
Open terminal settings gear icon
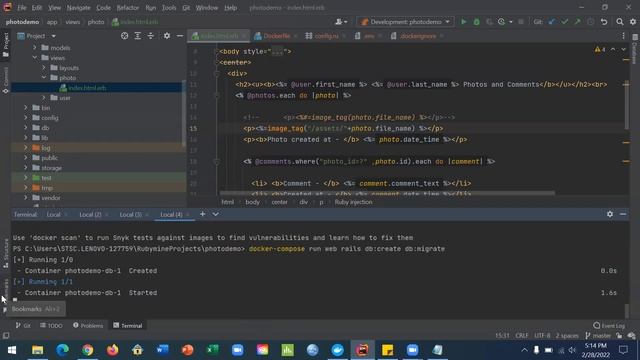pos(610,214)
